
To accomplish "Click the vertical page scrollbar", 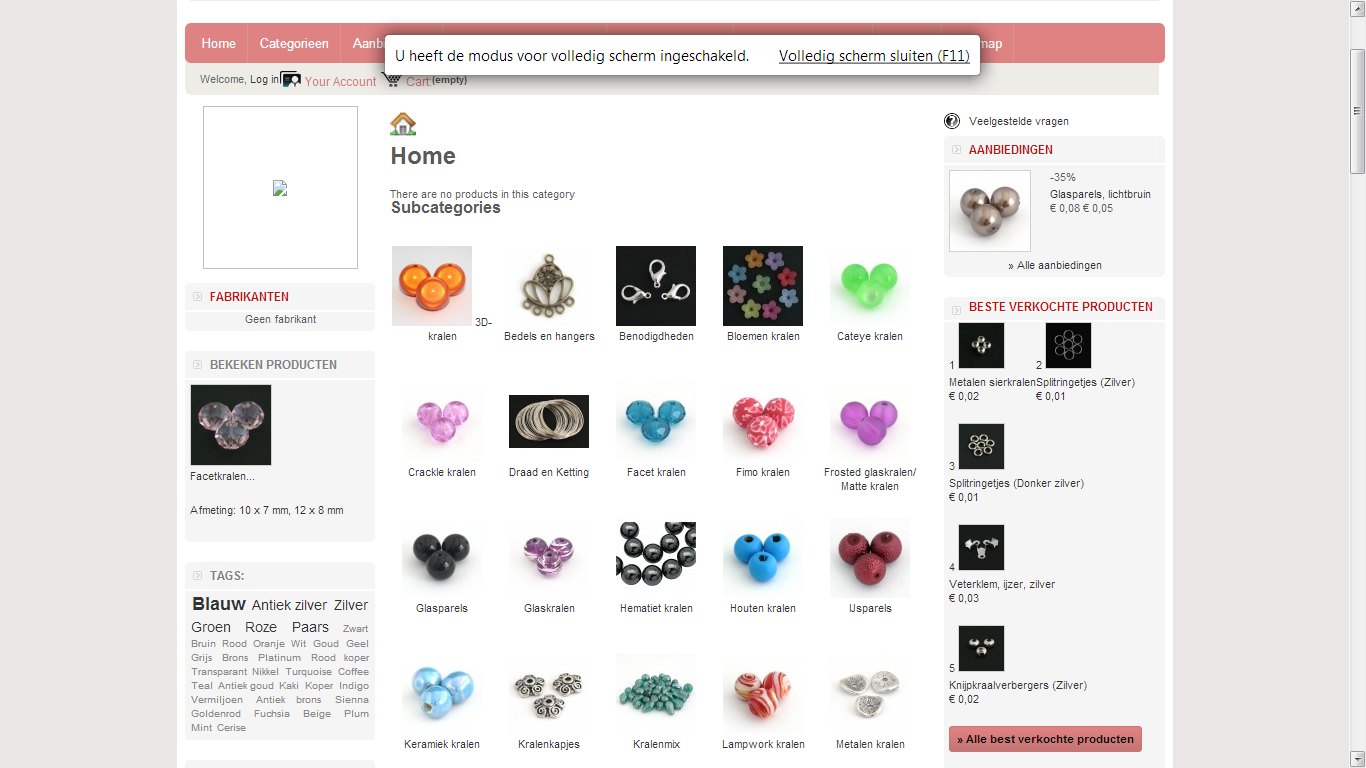I will (1357, 384).
